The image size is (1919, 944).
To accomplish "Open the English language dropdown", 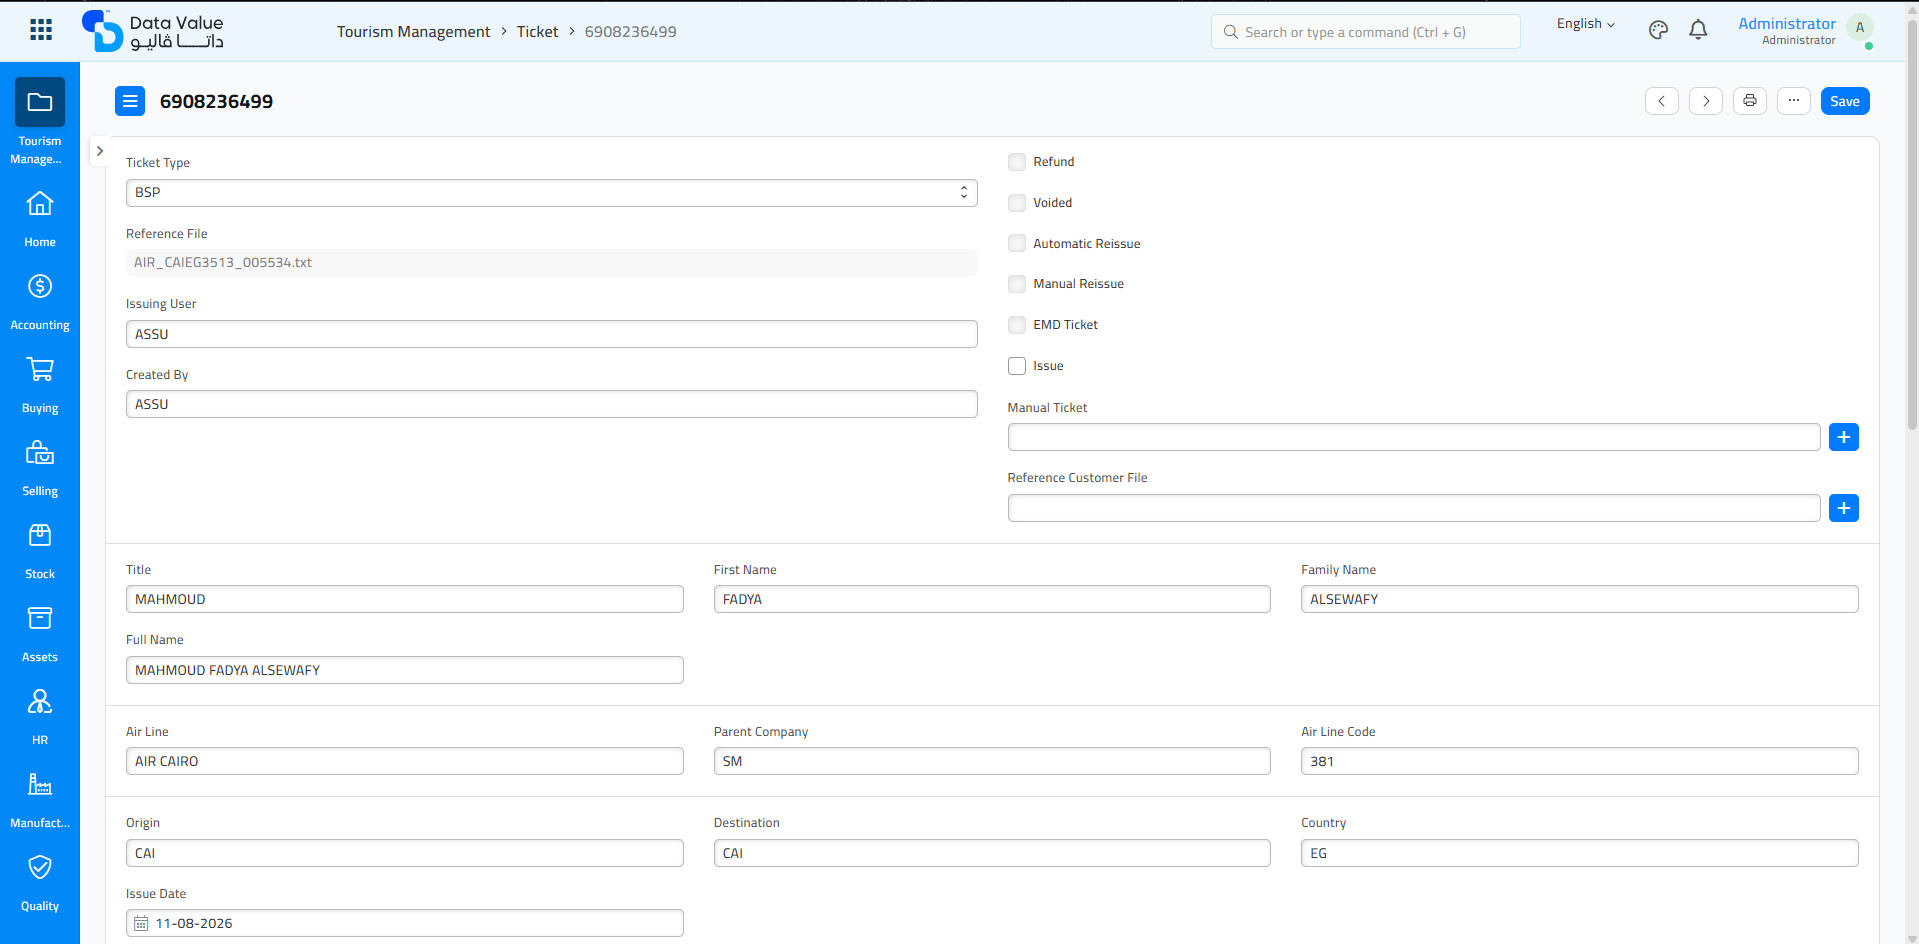I will coord(1586,24).
